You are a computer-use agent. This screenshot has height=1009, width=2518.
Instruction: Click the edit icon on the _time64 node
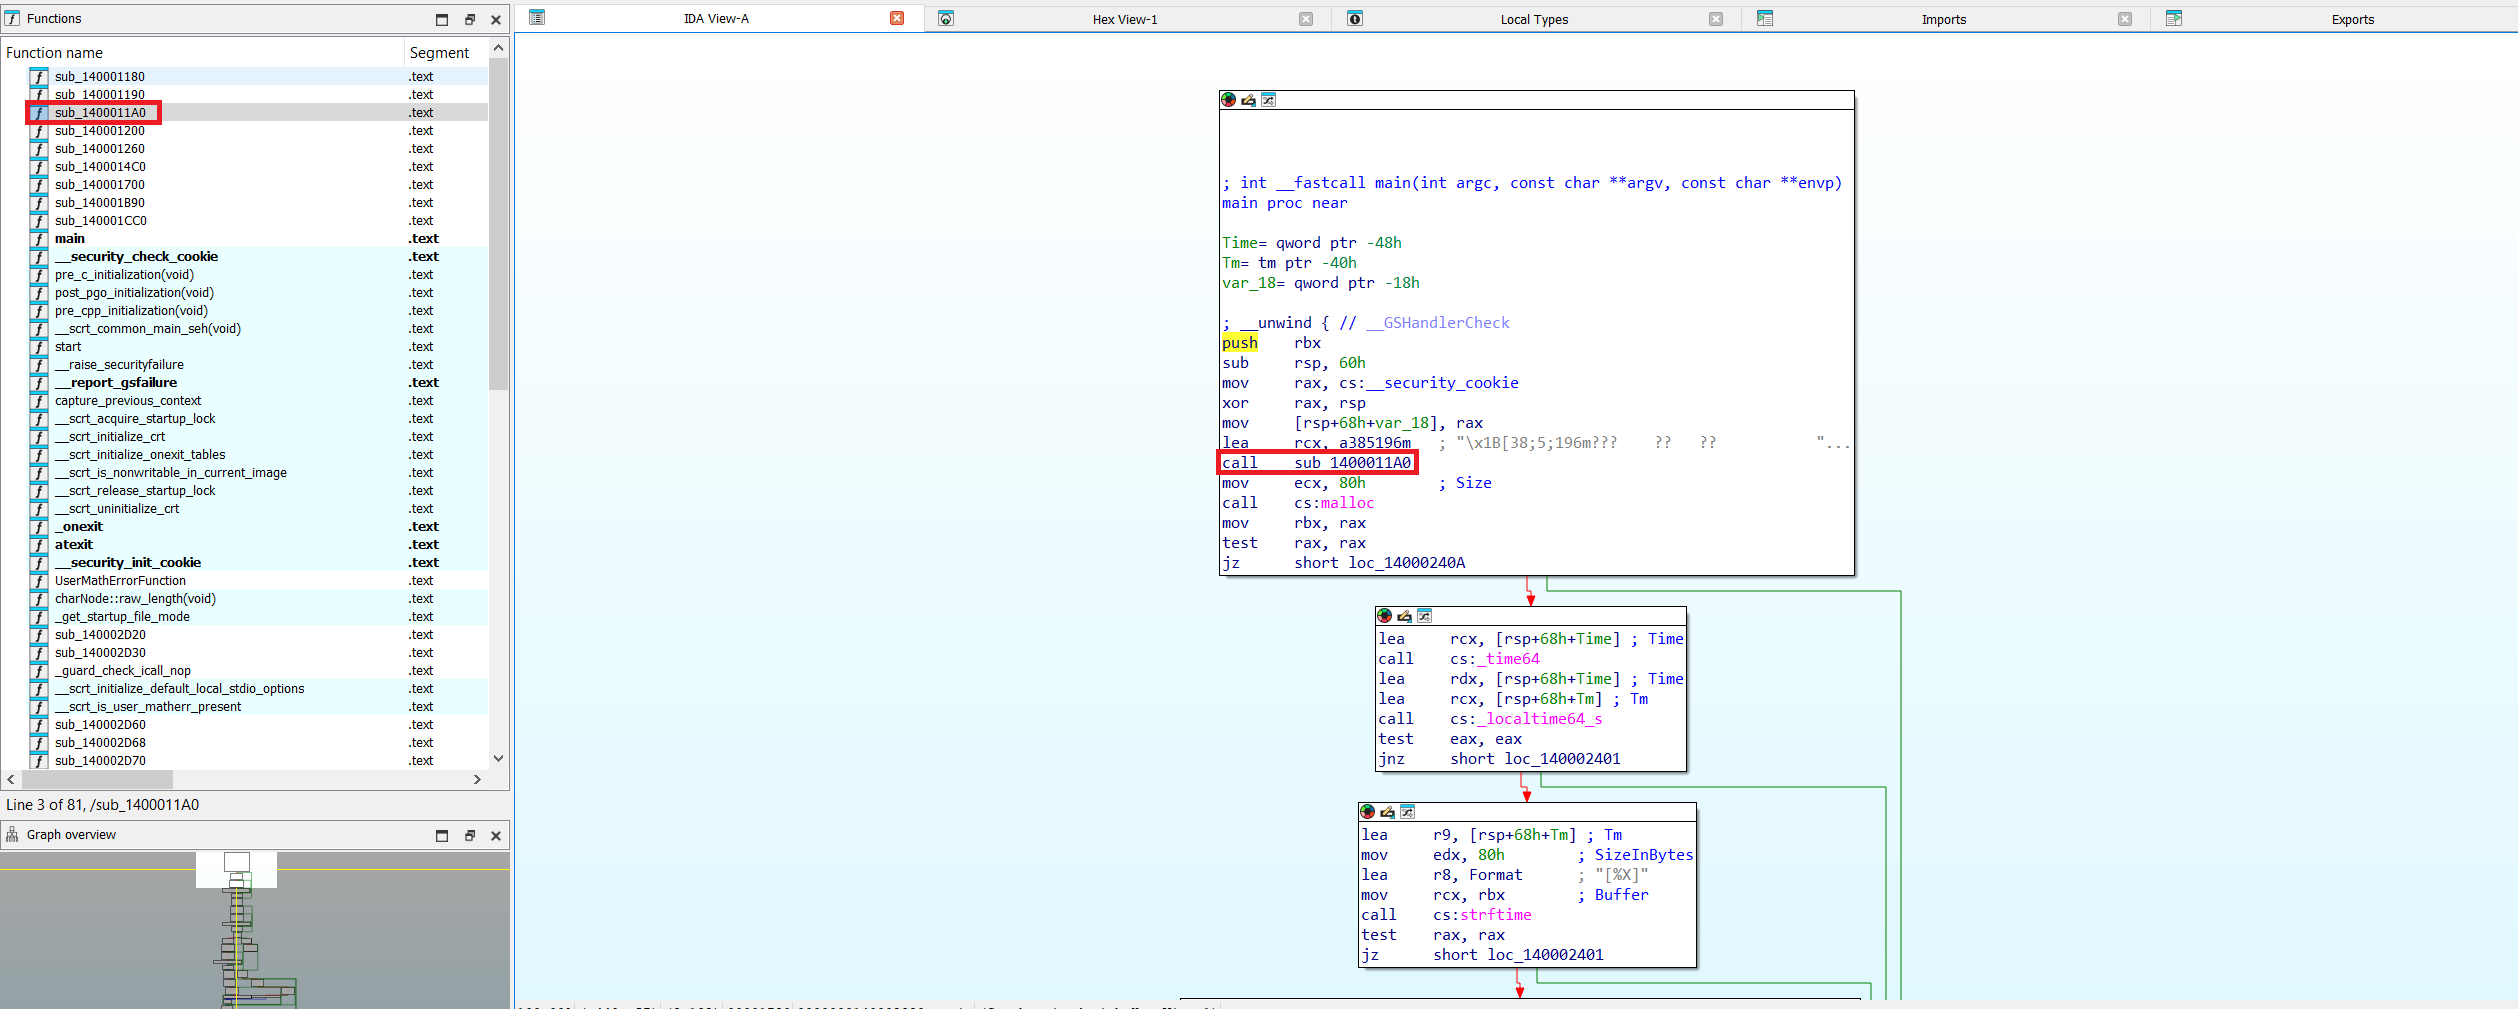point(1404,616)
